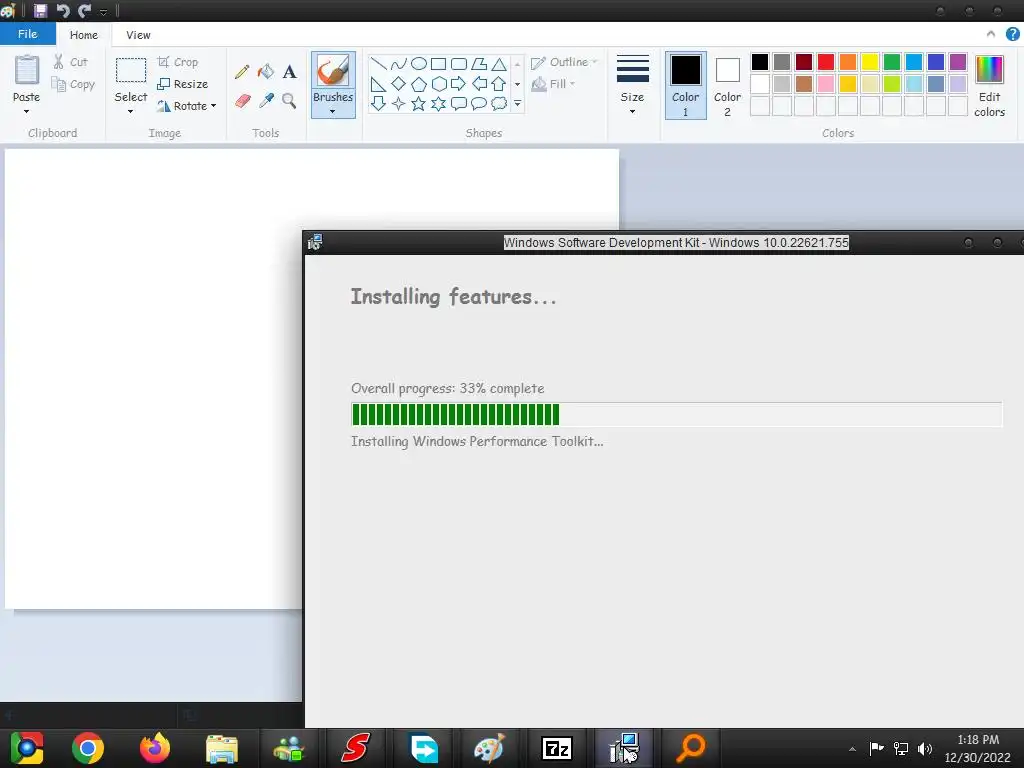The height and width of the screenshot is (768, 1024).
Task: Pick the green color swatch
Action: click(x=892, y=62)
